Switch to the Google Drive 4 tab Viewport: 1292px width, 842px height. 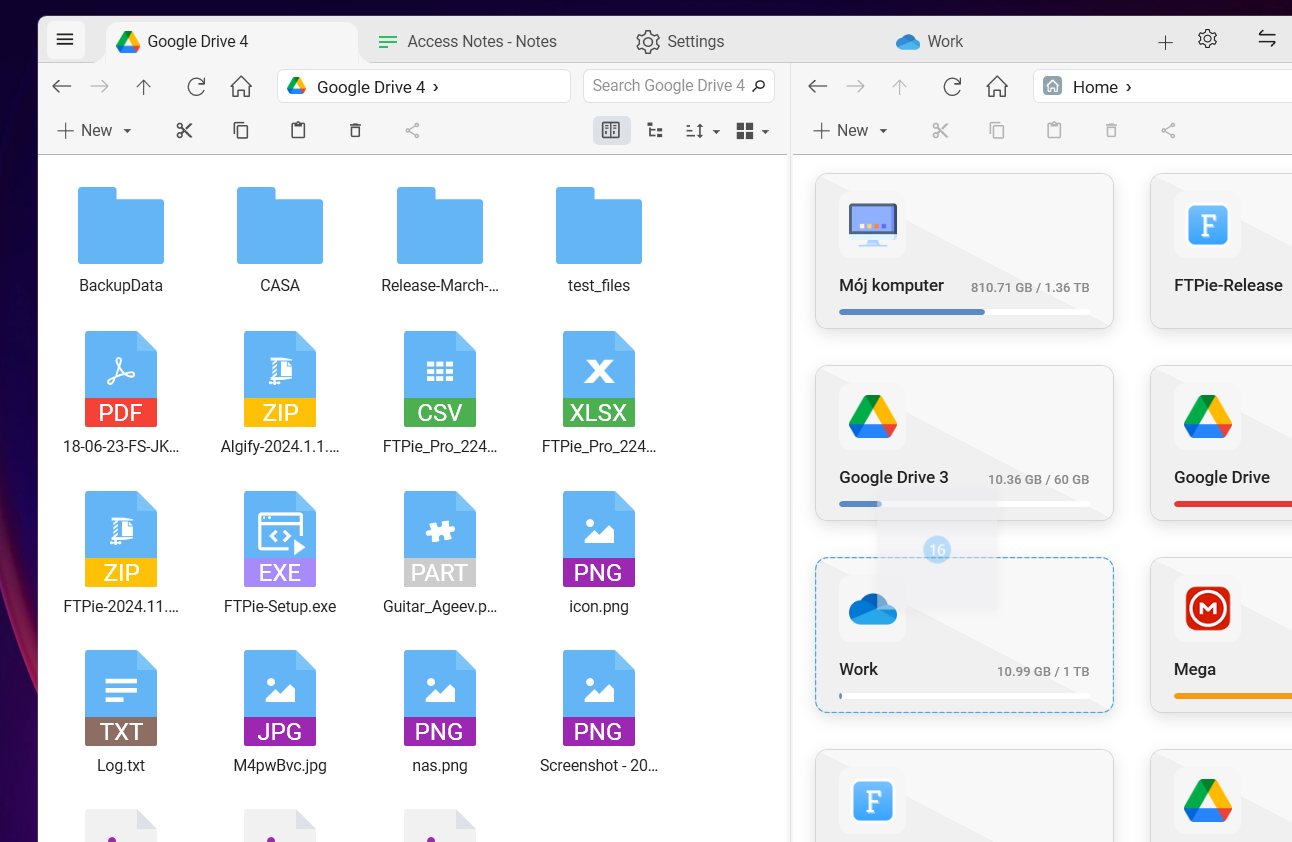(231, 41)
